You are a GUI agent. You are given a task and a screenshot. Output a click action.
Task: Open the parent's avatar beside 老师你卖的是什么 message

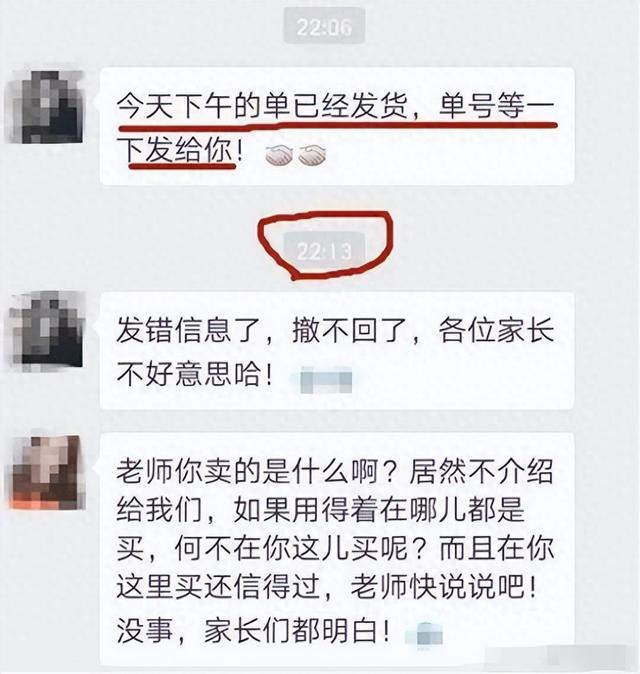(46, 472)
